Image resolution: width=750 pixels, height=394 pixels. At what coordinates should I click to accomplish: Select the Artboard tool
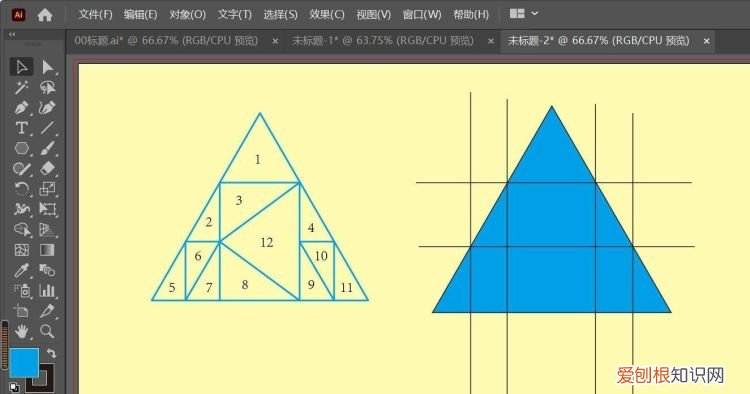coord(22,311)
